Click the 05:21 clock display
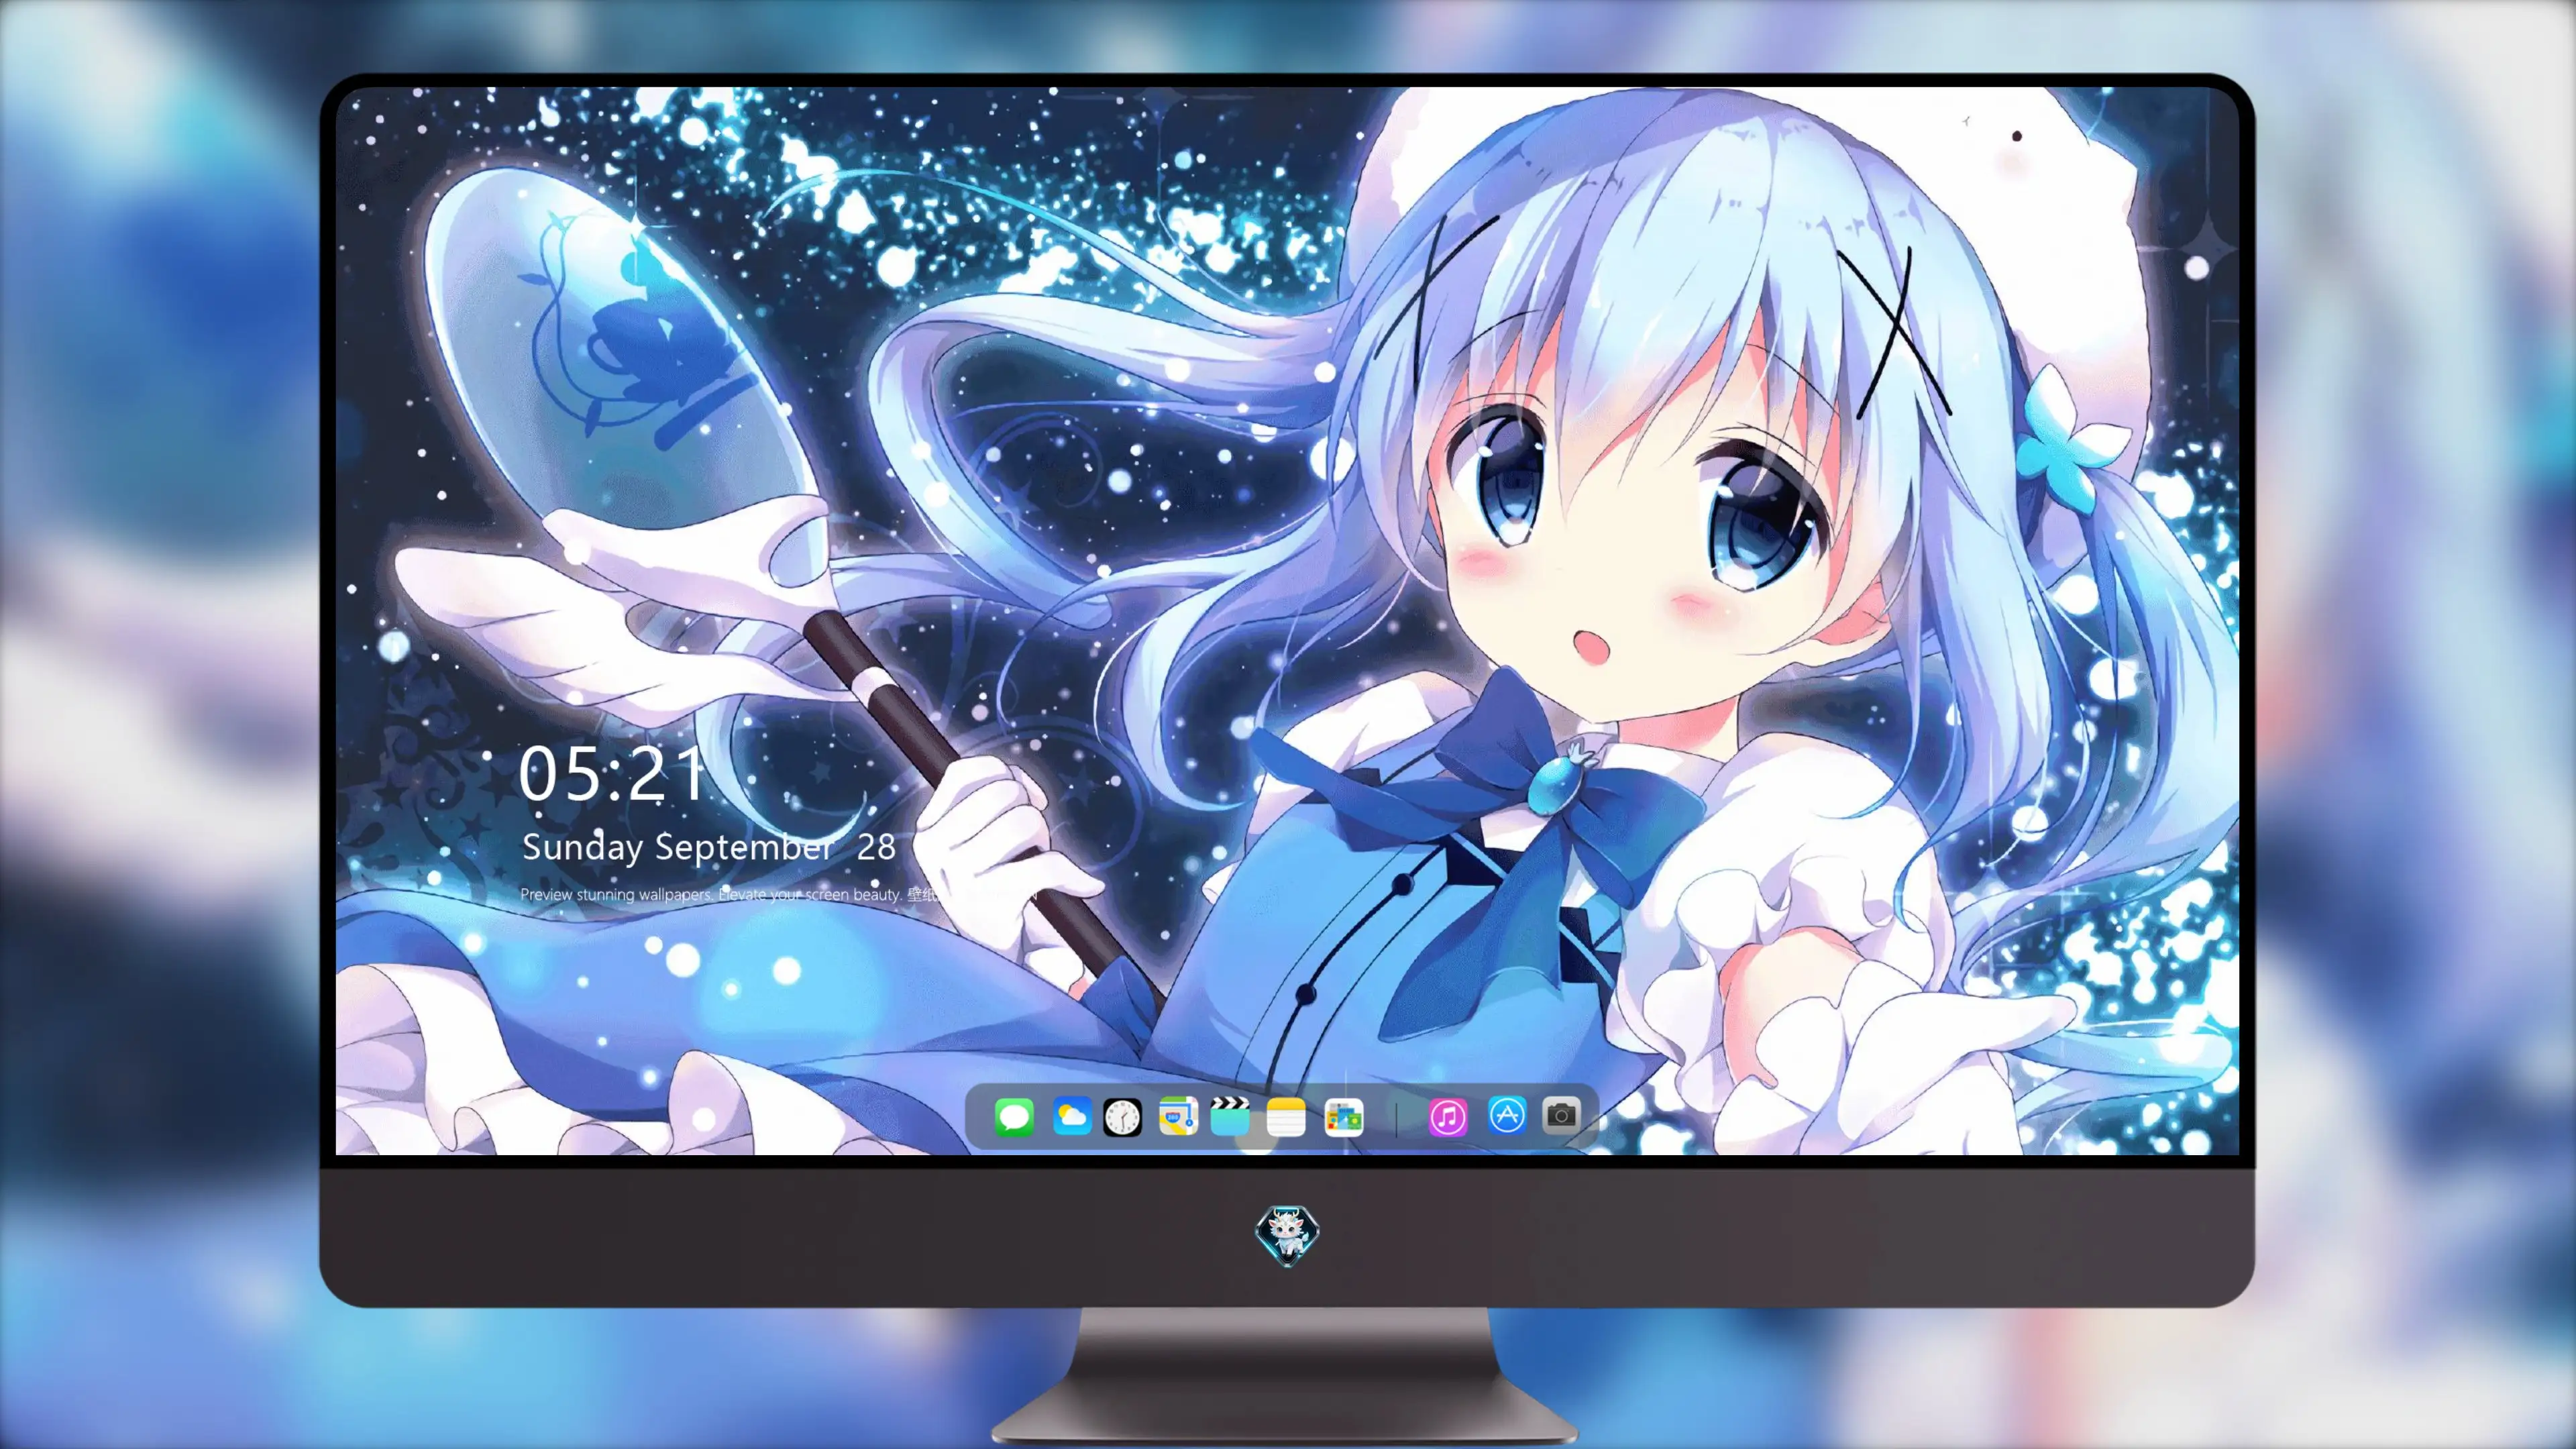 tap(612, 774)
